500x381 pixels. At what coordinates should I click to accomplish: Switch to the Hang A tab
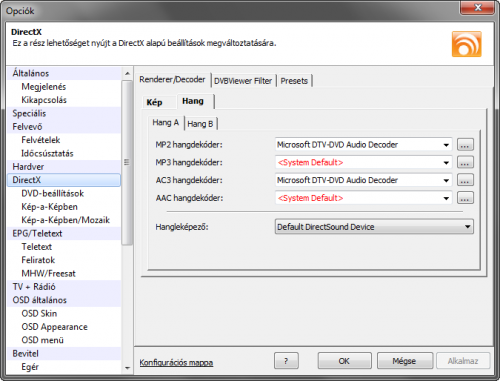coord(166,123)
